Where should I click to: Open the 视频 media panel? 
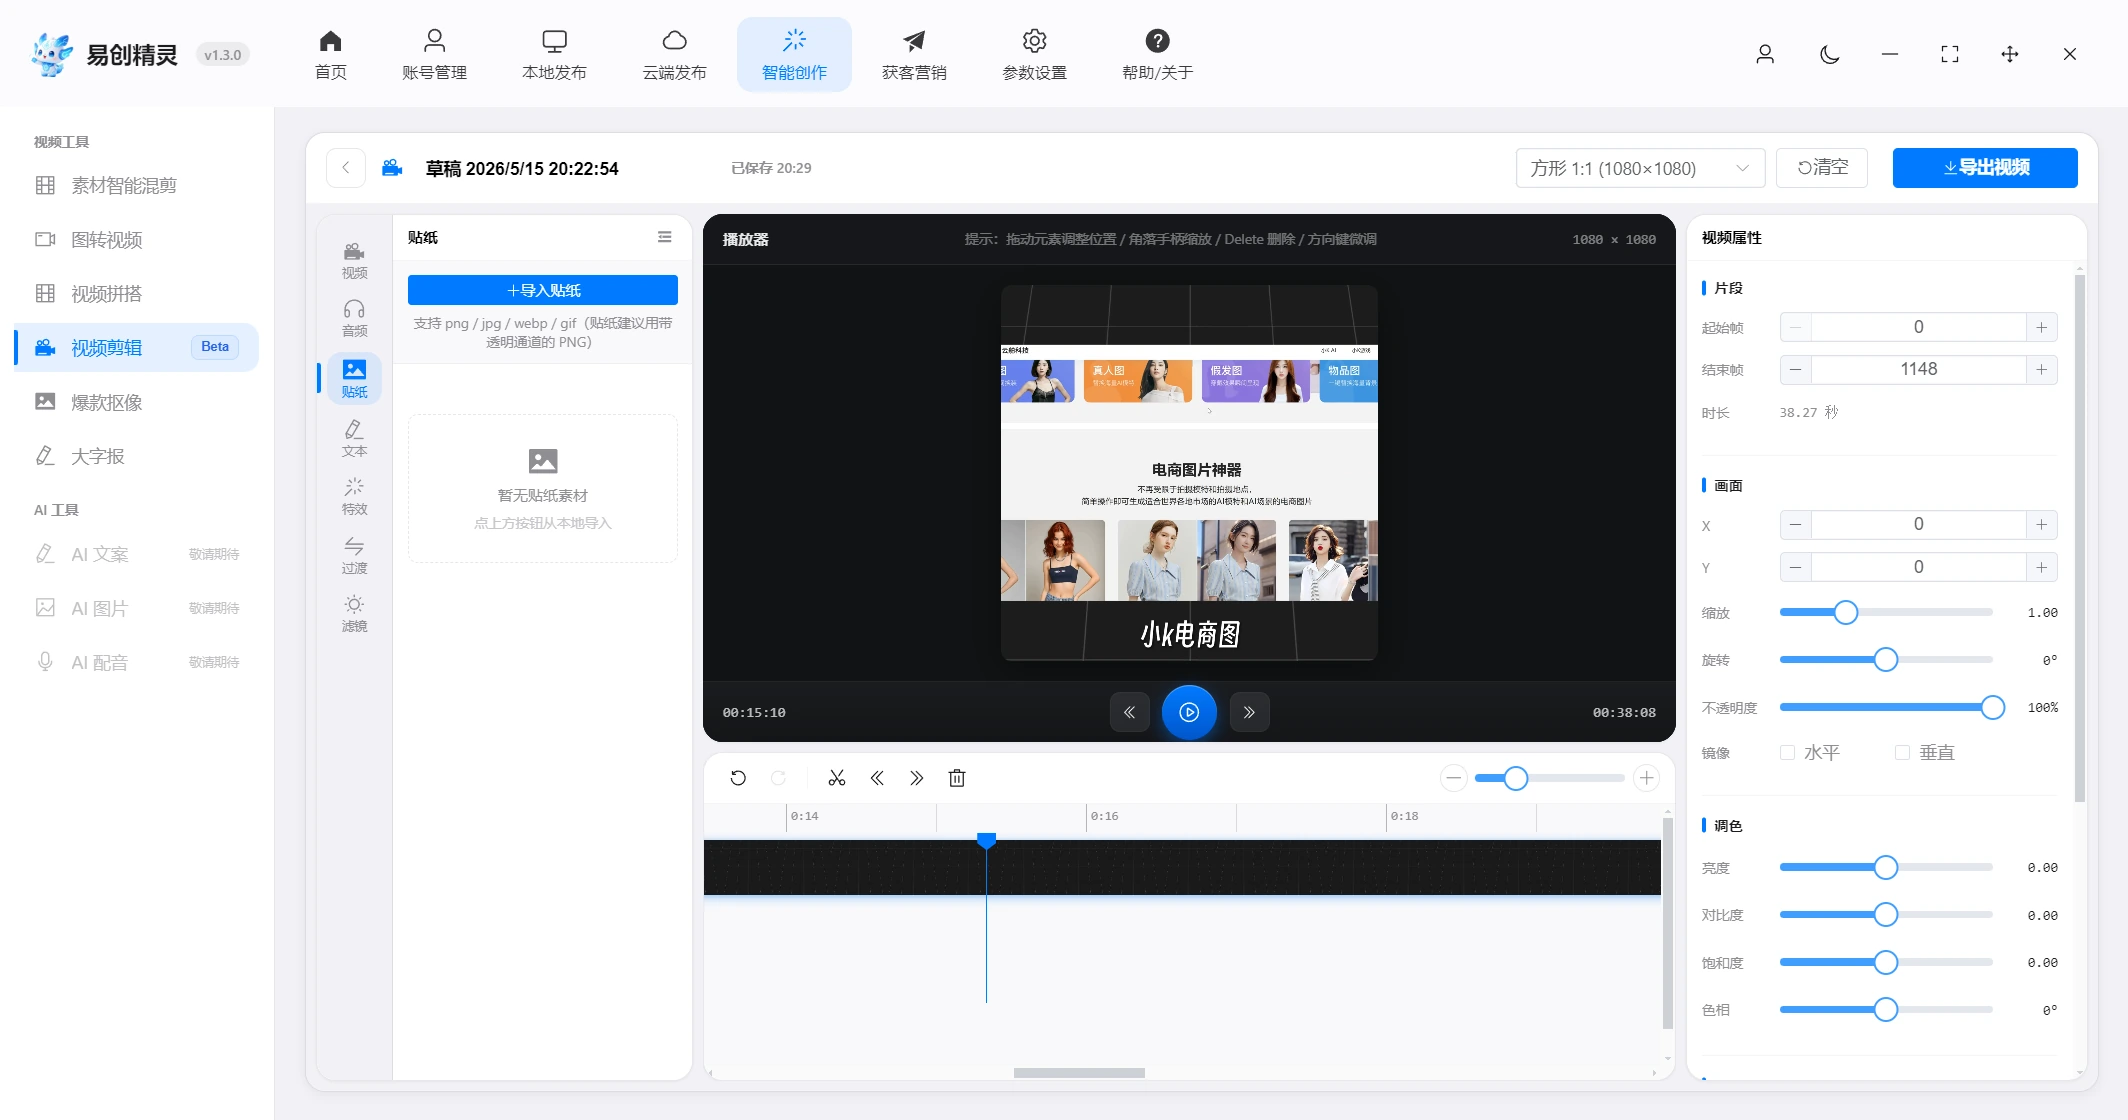[354, 260]
